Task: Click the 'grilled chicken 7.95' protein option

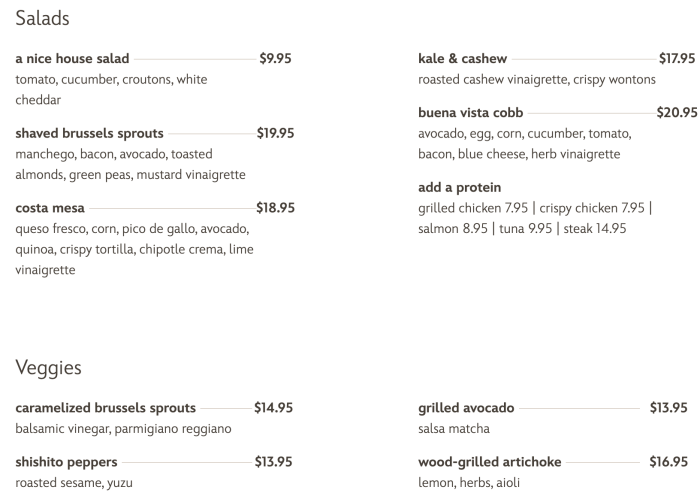Action: click(x=473, y=208)
